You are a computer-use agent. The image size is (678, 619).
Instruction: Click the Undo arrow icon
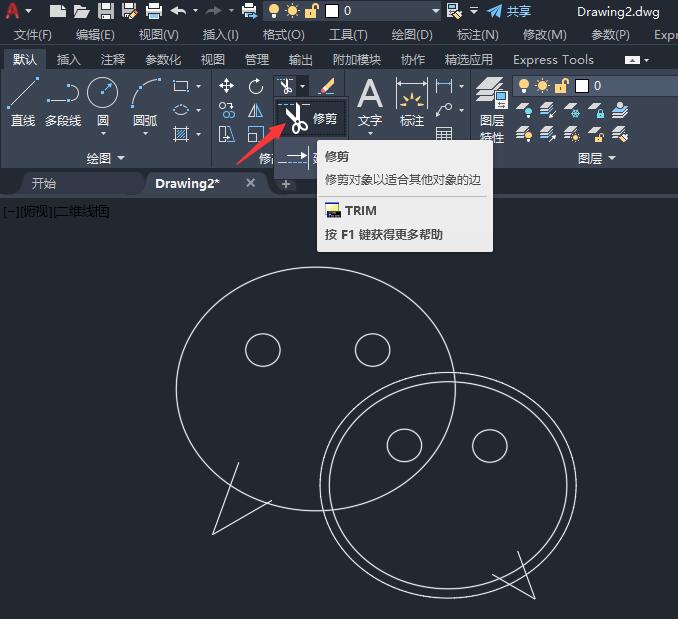(x=178, y=10)
